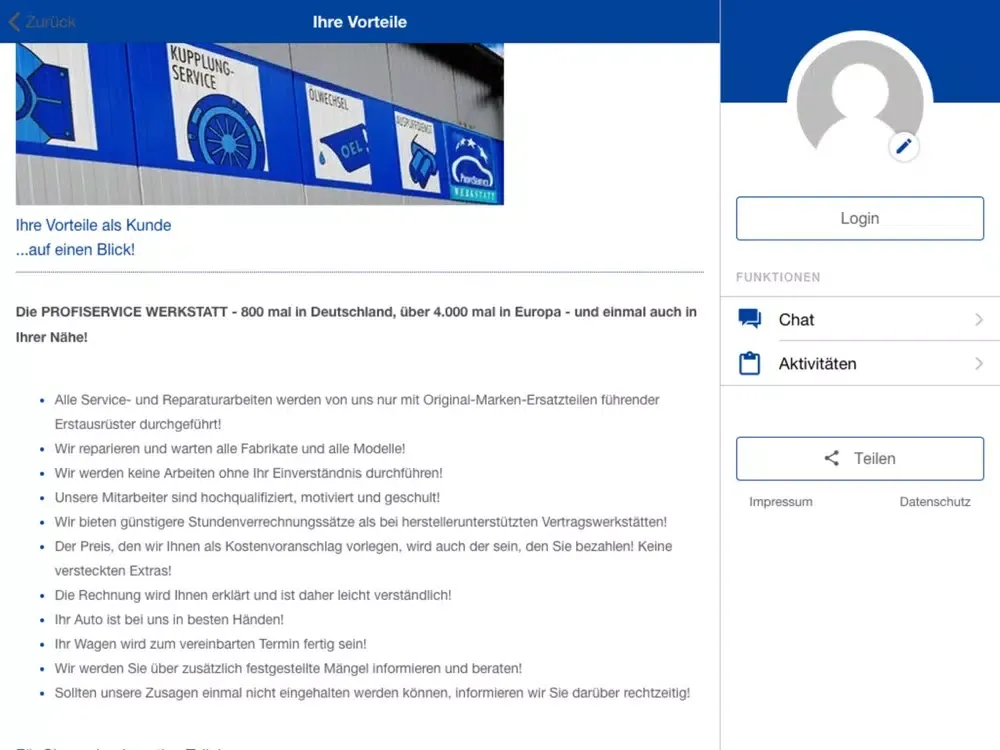Click the 'Ihre Vorteile' page title
1000x750 pixels.
point(360,22)
